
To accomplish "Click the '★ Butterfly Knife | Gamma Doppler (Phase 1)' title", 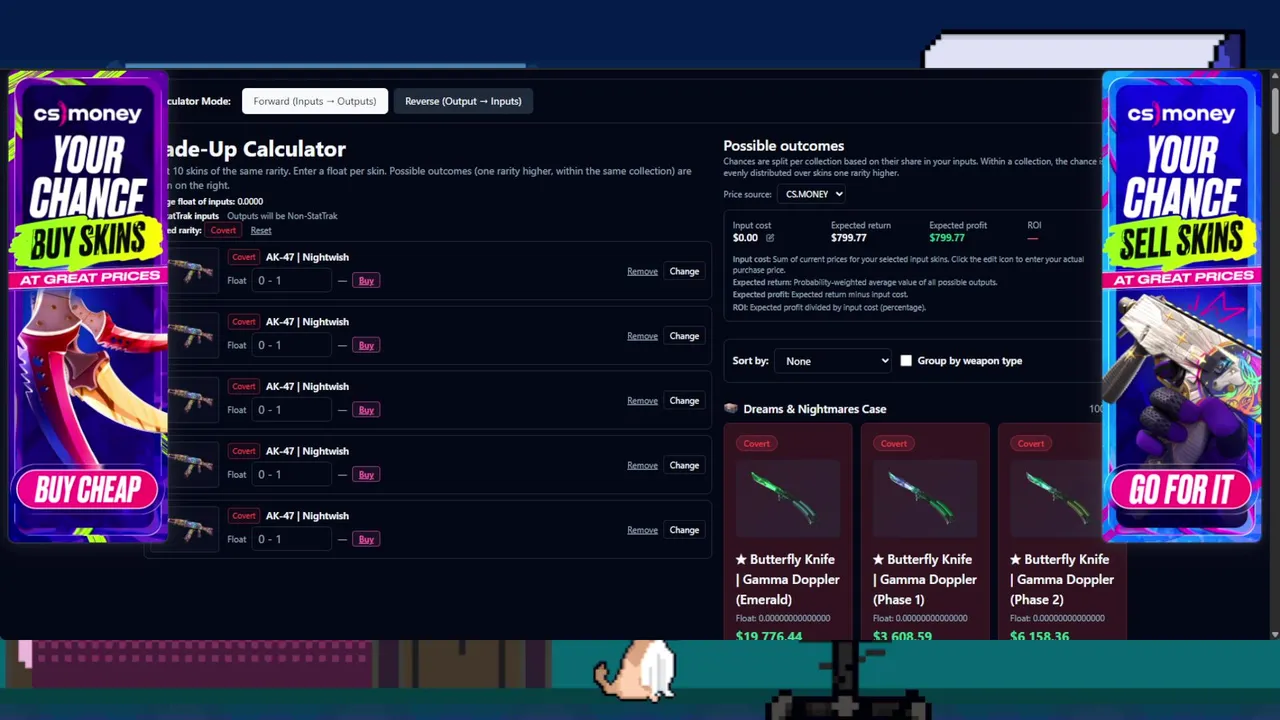I will (924, 579).
